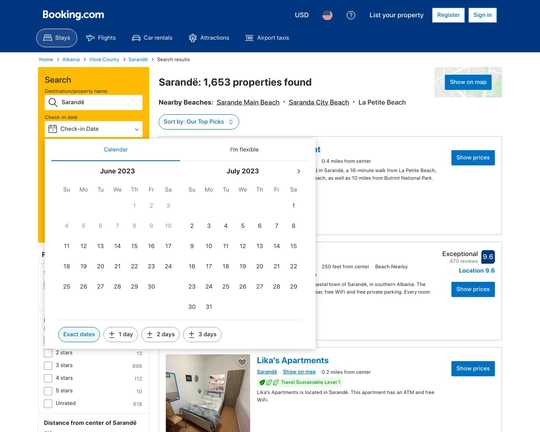This screenshot has height=432, width=540.
Task: Change currency with the USD selector
Action: coord(302,15)
